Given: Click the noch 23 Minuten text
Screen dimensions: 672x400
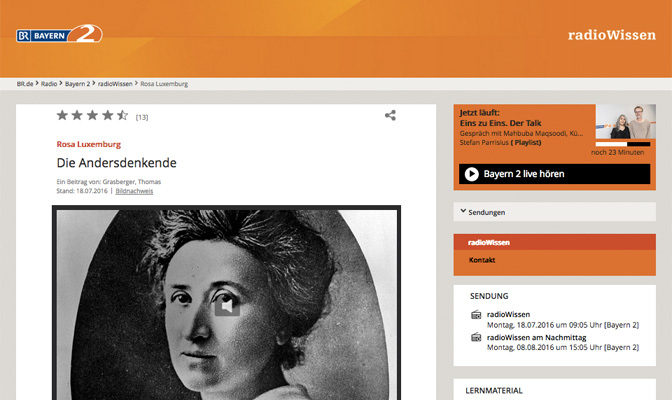Looking at the screenshot, I should pyautogui.click(x=617, y=152).
